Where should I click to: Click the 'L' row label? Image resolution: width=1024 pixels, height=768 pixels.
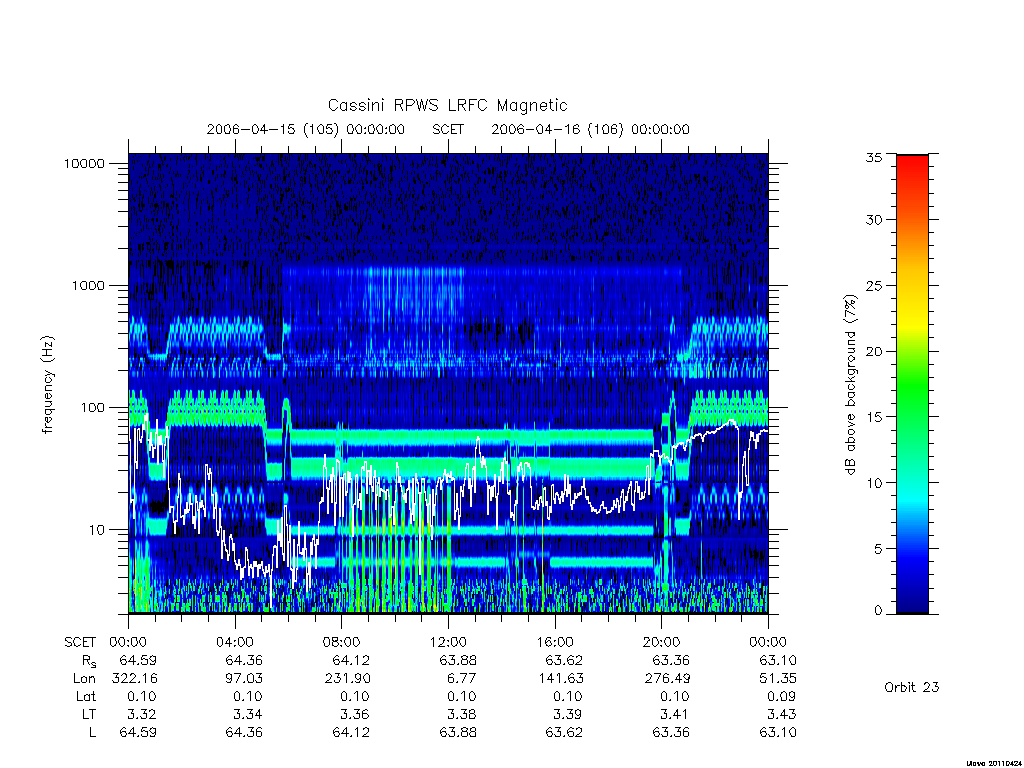pos(92,732)
